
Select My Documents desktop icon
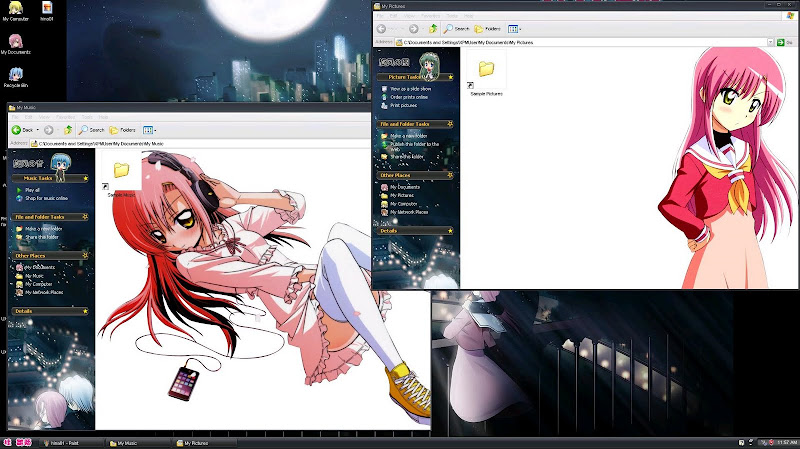(15, 44)
